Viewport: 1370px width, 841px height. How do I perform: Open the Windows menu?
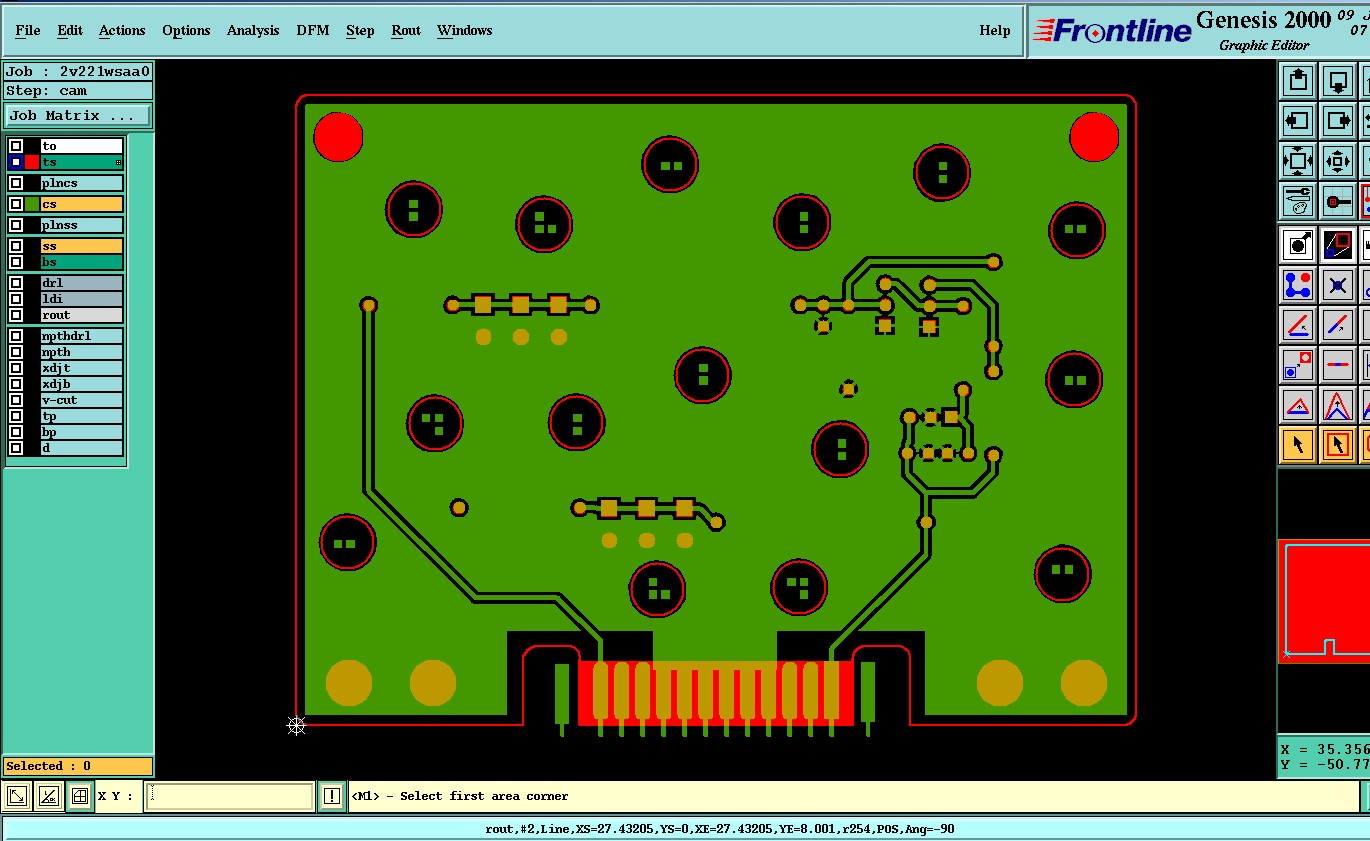point(465,30)
